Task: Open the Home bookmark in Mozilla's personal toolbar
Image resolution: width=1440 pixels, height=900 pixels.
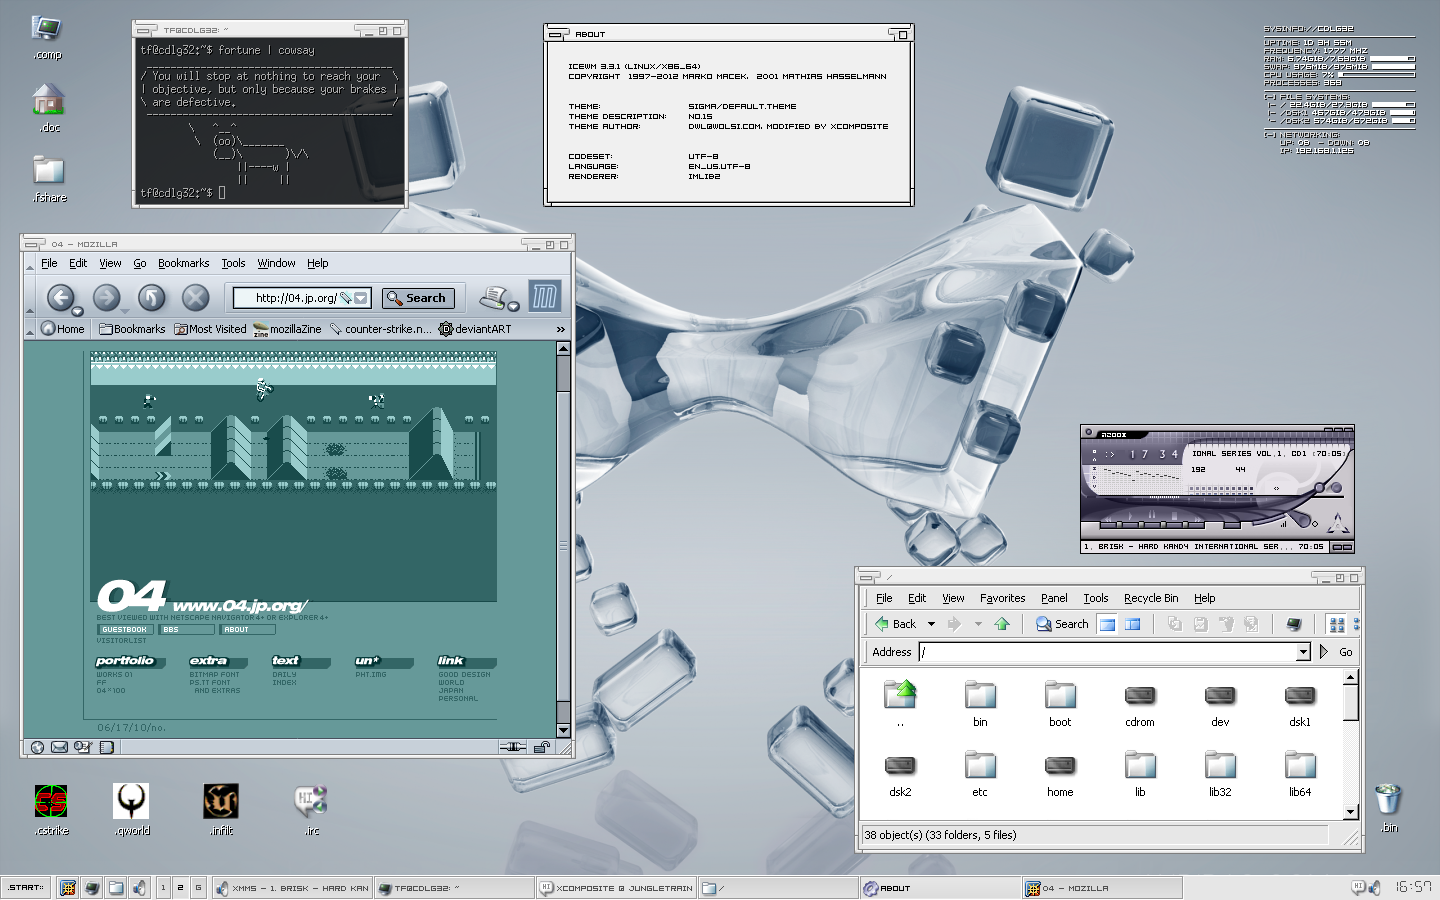Action: tap(63, 328)
